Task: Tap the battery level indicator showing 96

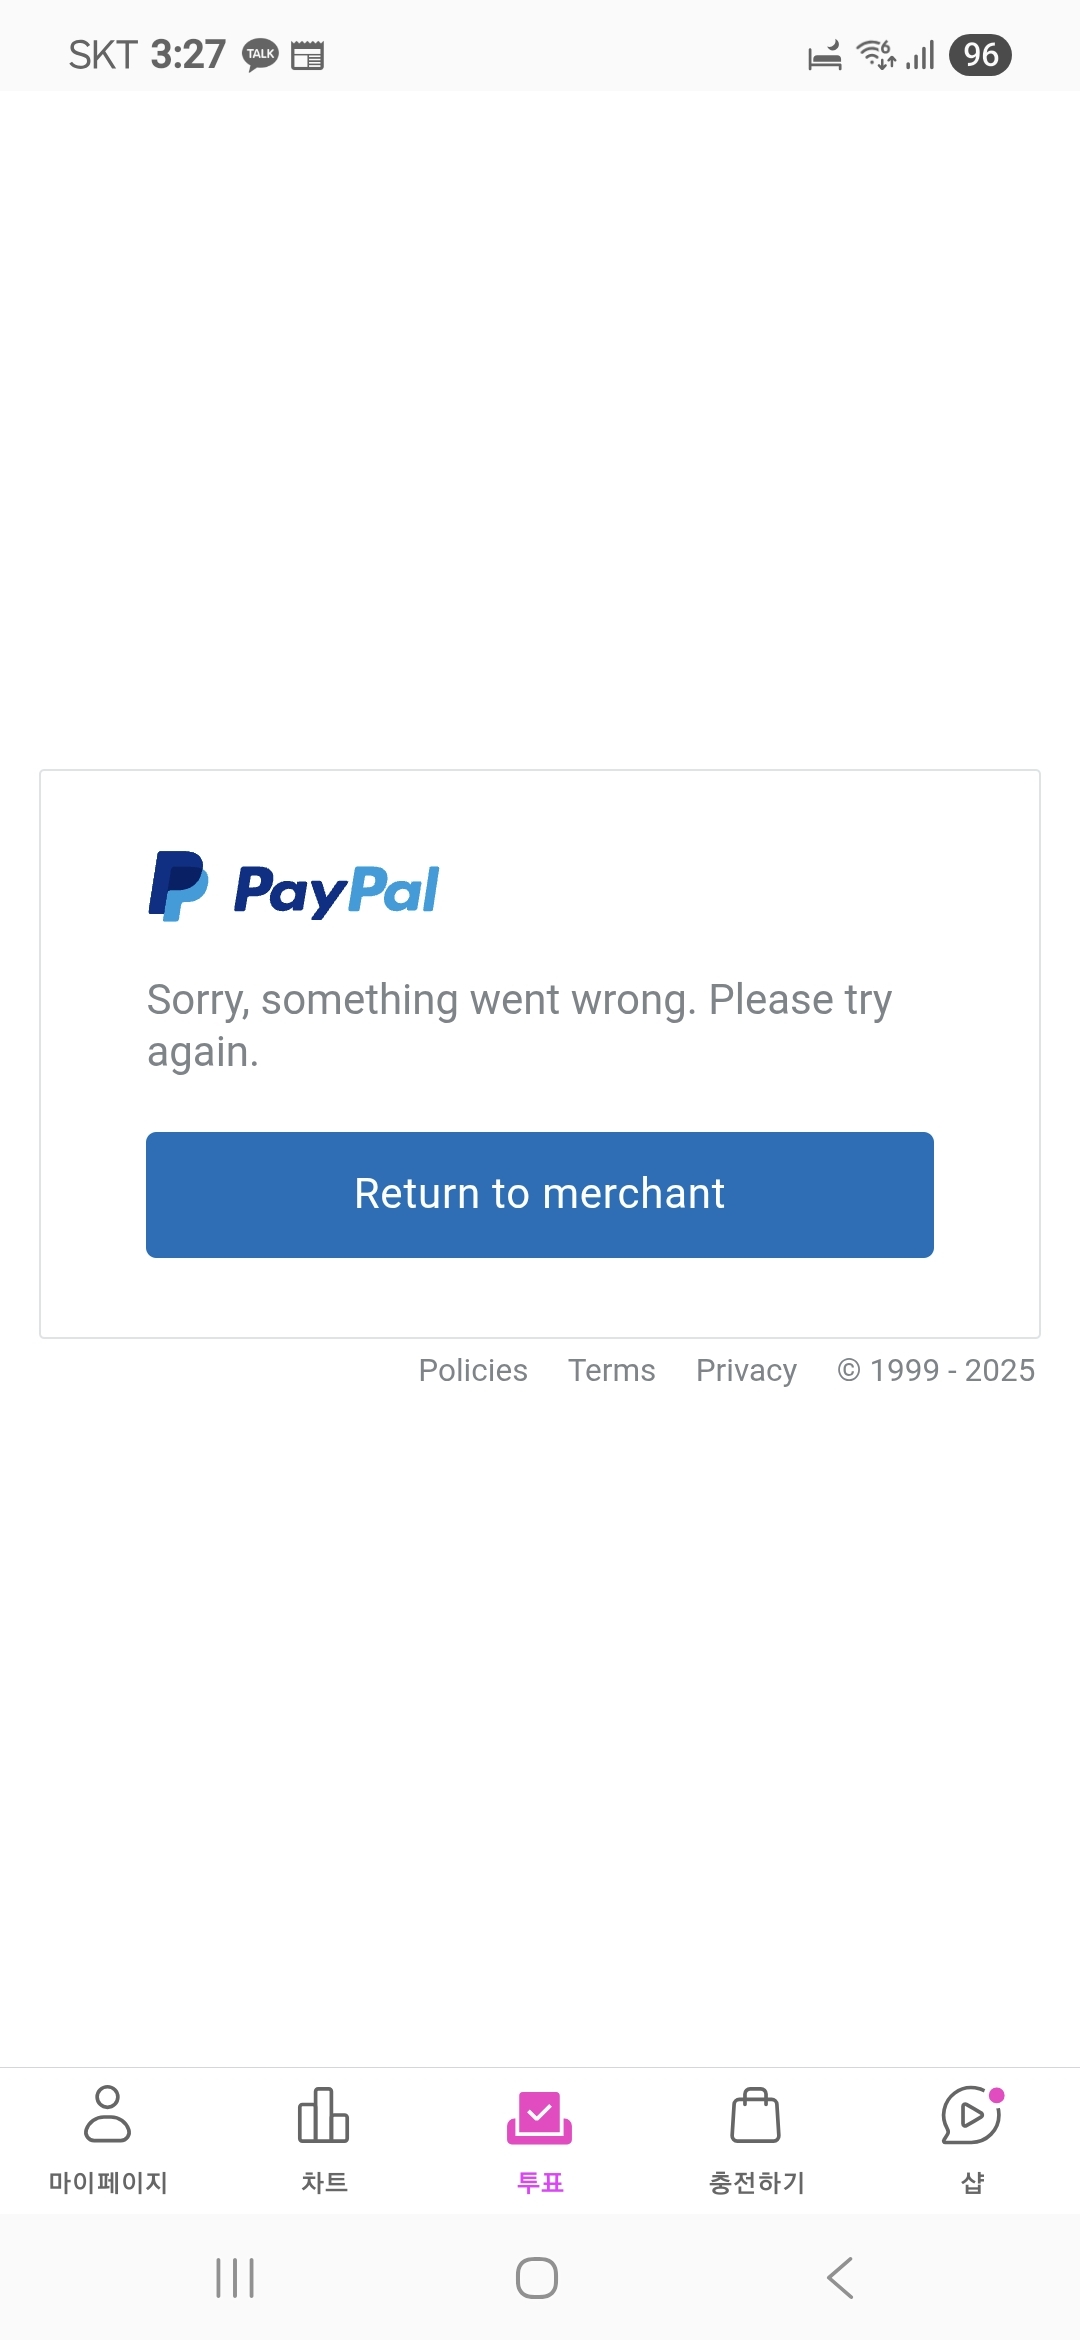Action: click(980, 55)
